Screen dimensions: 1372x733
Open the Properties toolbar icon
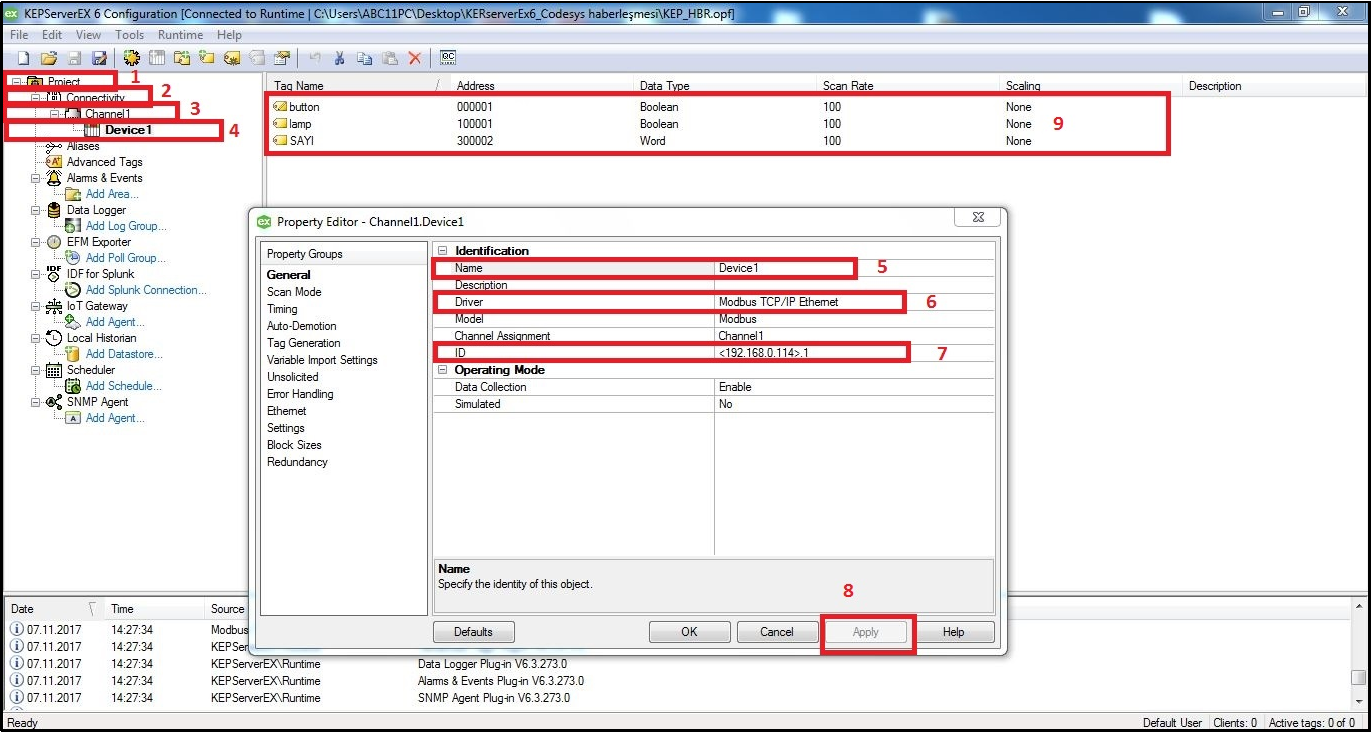(x=282, y=58)
